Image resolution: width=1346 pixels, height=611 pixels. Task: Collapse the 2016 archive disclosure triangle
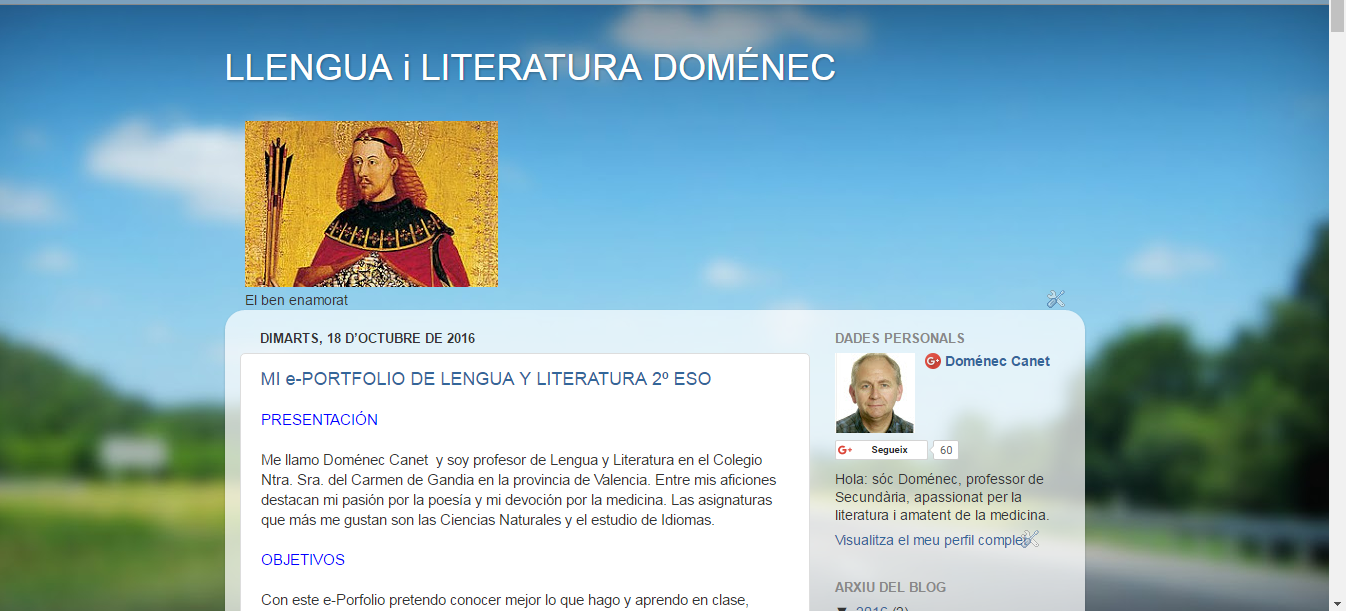coord(840,607)
